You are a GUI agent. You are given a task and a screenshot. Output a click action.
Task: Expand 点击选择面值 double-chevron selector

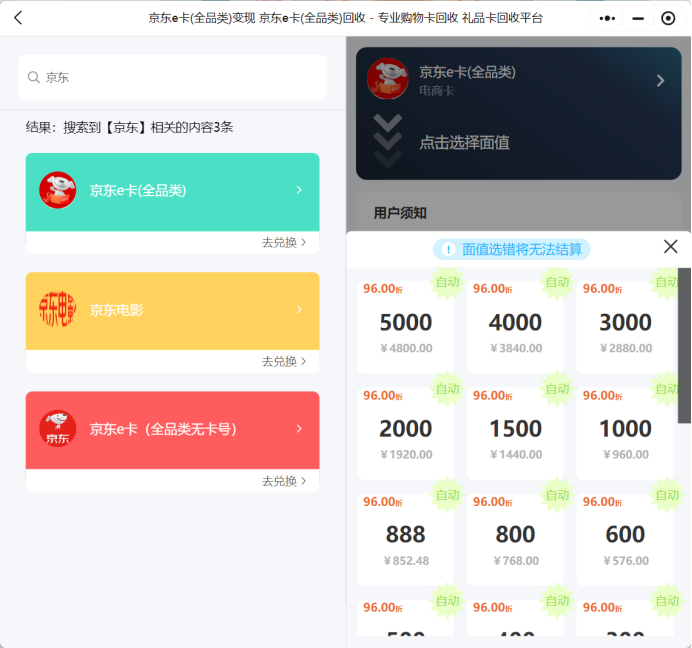[388, 141]
